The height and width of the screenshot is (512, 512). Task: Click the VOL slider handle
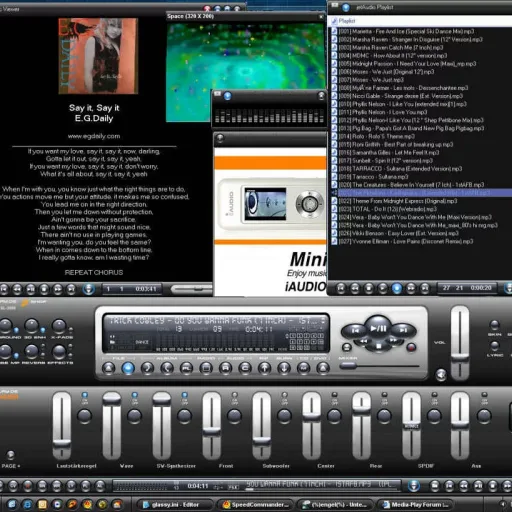460,357
